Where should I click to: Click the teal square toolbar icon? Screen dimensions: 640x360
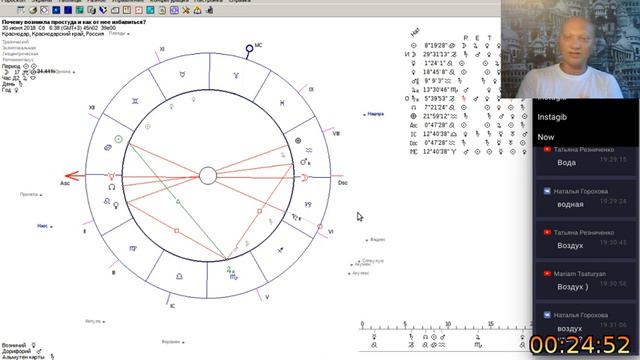point(80,10)
